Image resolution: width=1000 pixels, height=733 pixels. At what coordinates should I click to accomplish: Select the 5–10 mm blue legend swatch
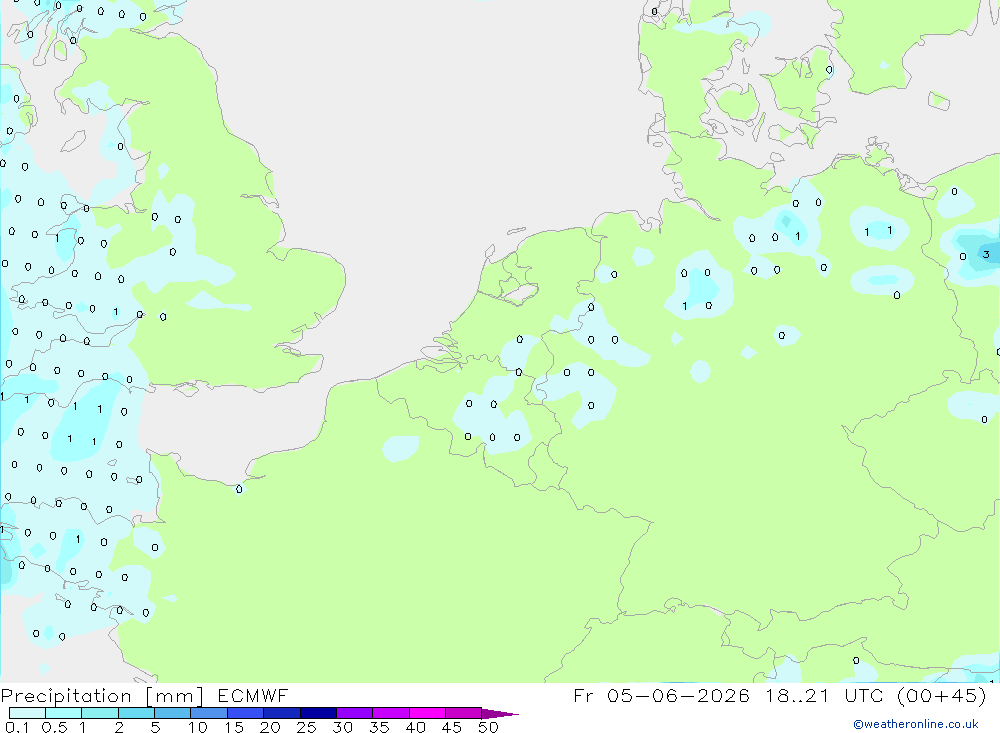[173, 713]
